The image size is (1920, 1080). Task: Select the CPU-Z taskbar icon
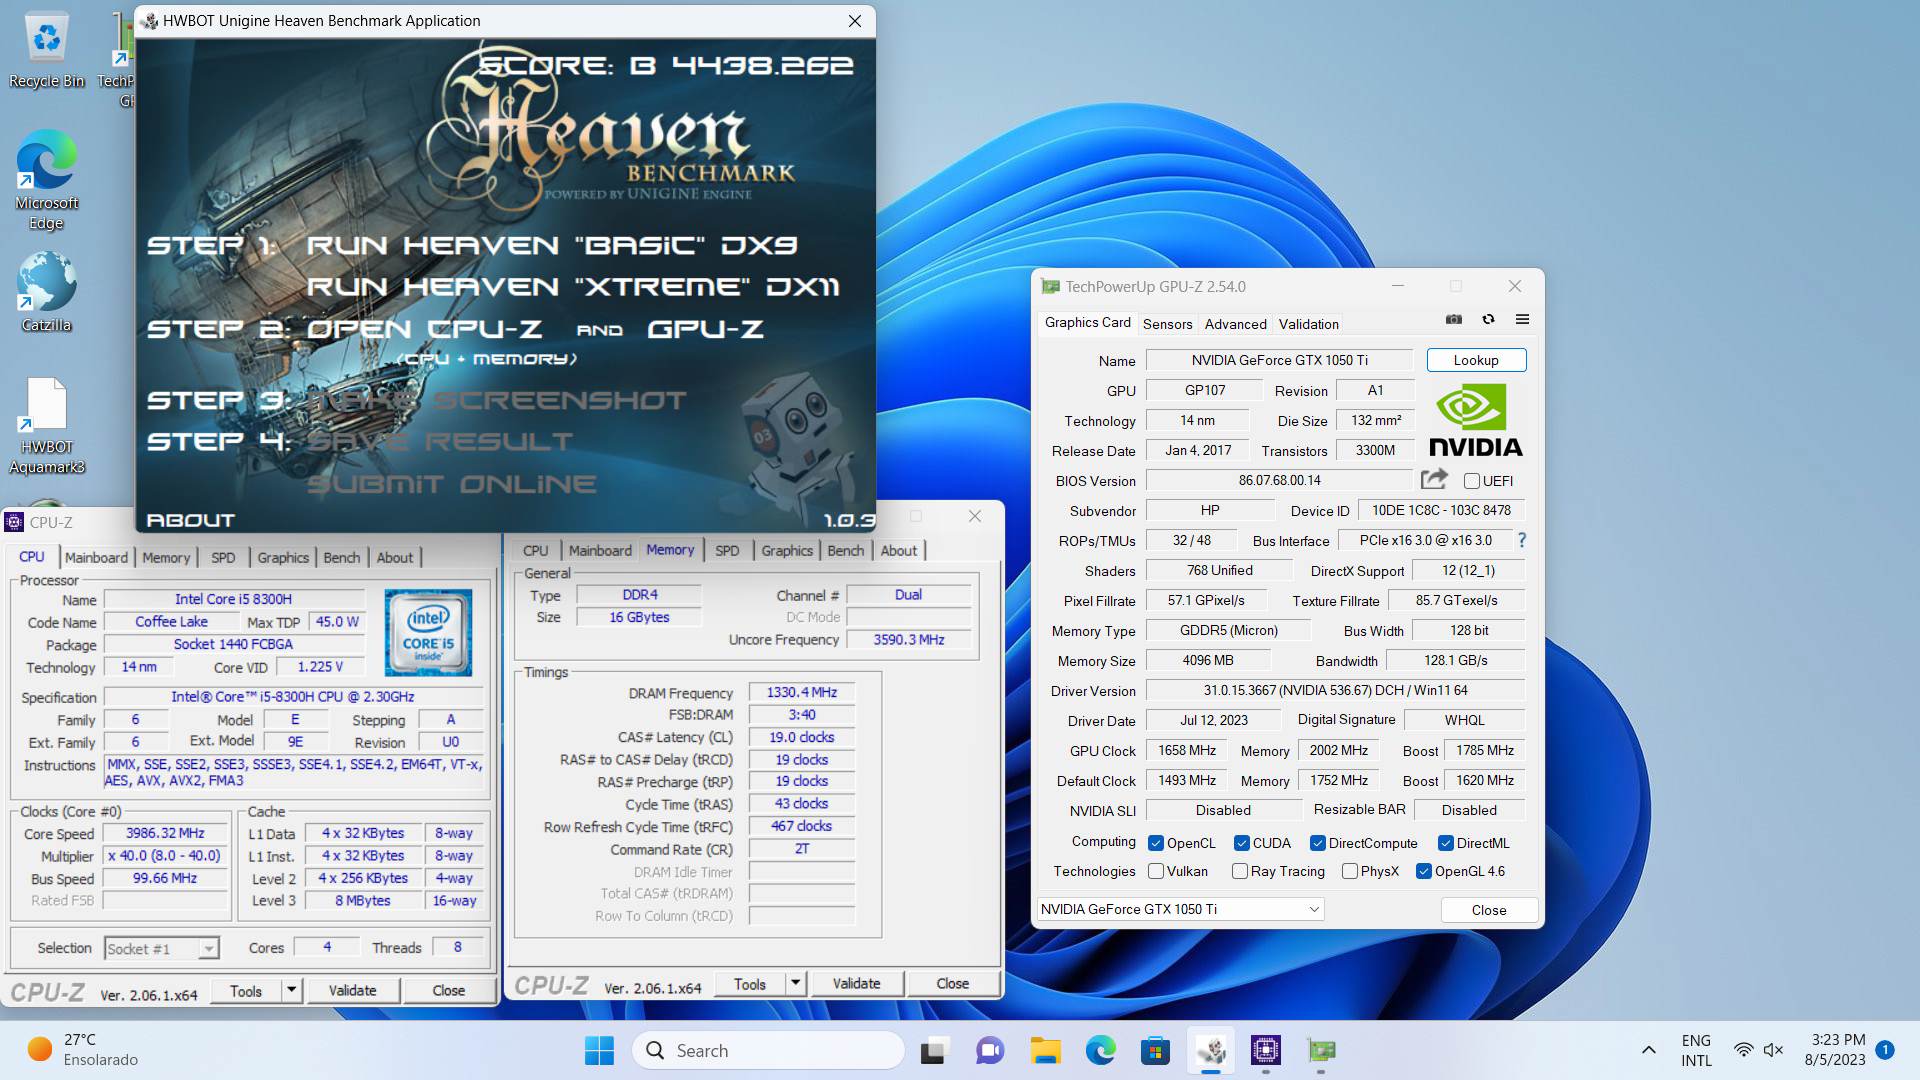1266,1050
